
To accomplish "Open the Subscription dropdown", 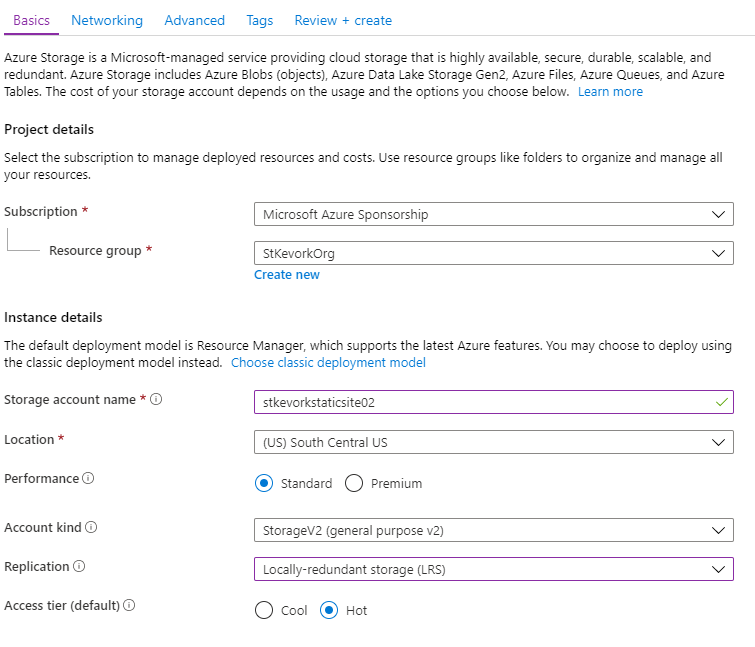I will (x=494, y=214).
